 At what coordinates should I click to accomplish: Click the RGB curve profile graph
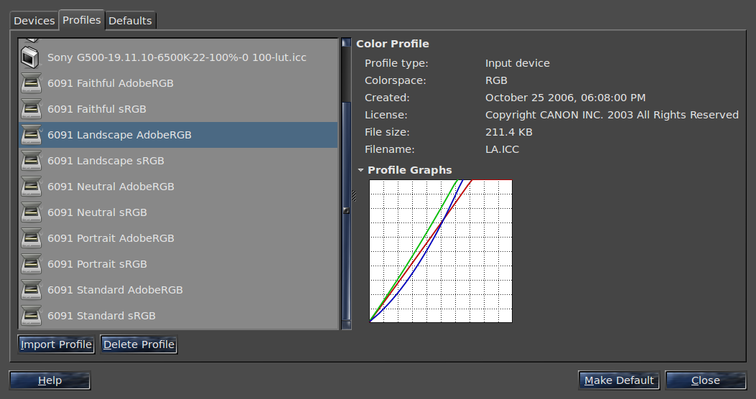pos(441,251)
